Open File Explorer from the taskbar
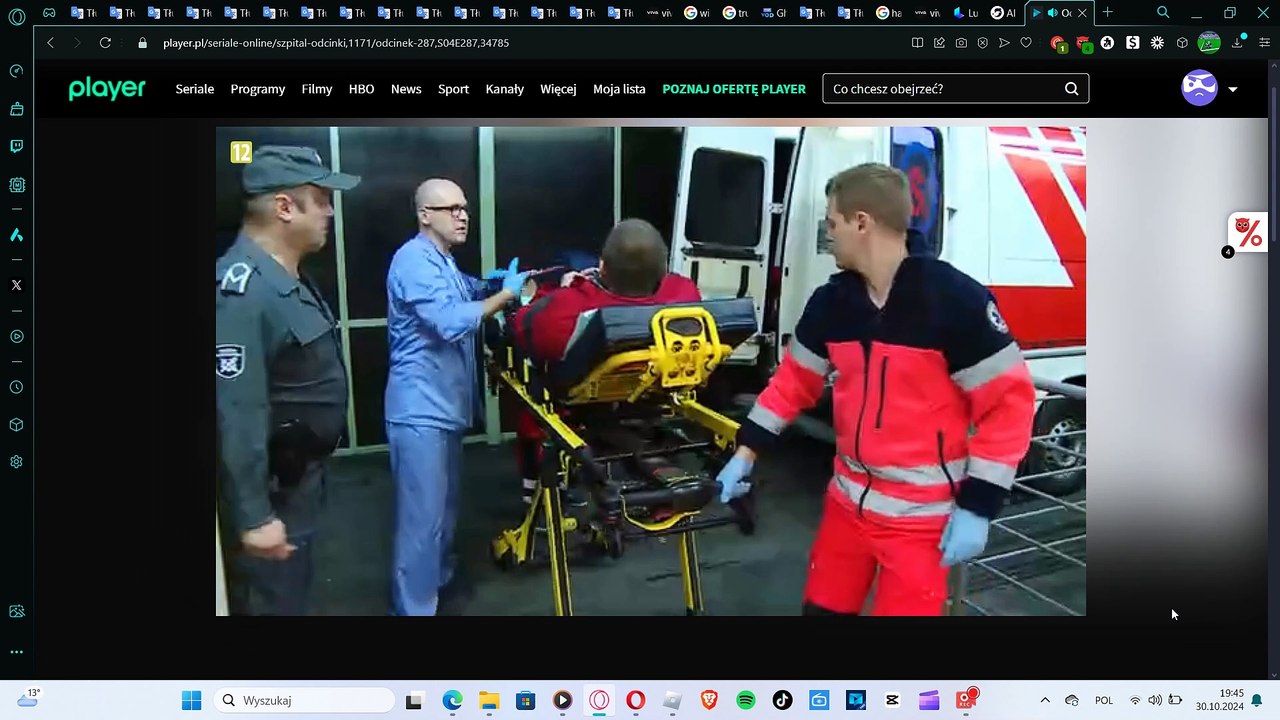Screen dimensions: 1280x720 tap(489, 701)
